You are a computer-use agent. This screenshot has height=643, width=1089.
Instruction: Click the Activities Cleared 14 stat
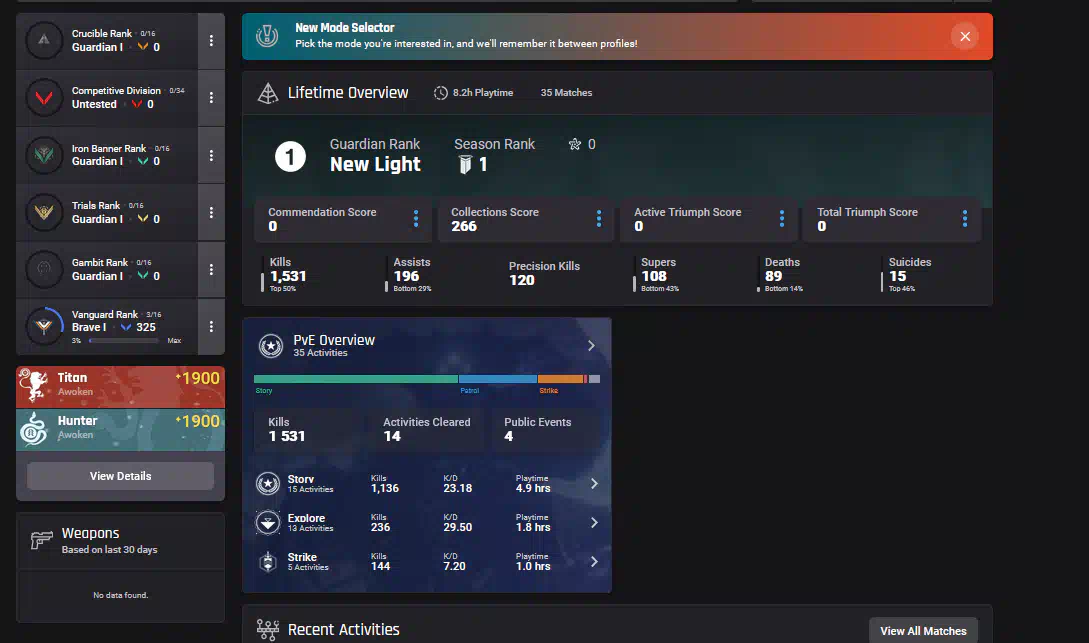click(x=426, y=429)
